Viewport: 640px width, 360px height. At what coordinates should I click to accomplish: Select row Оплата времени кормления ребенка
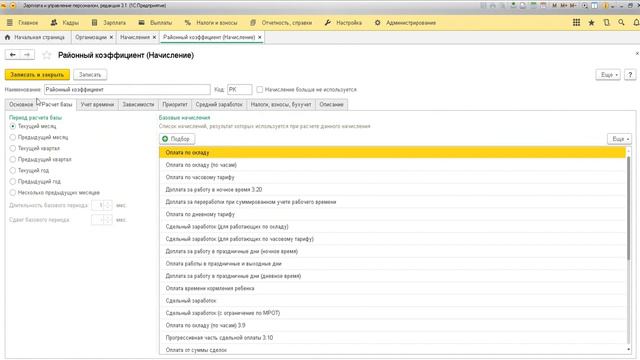(x=392, y=288)
